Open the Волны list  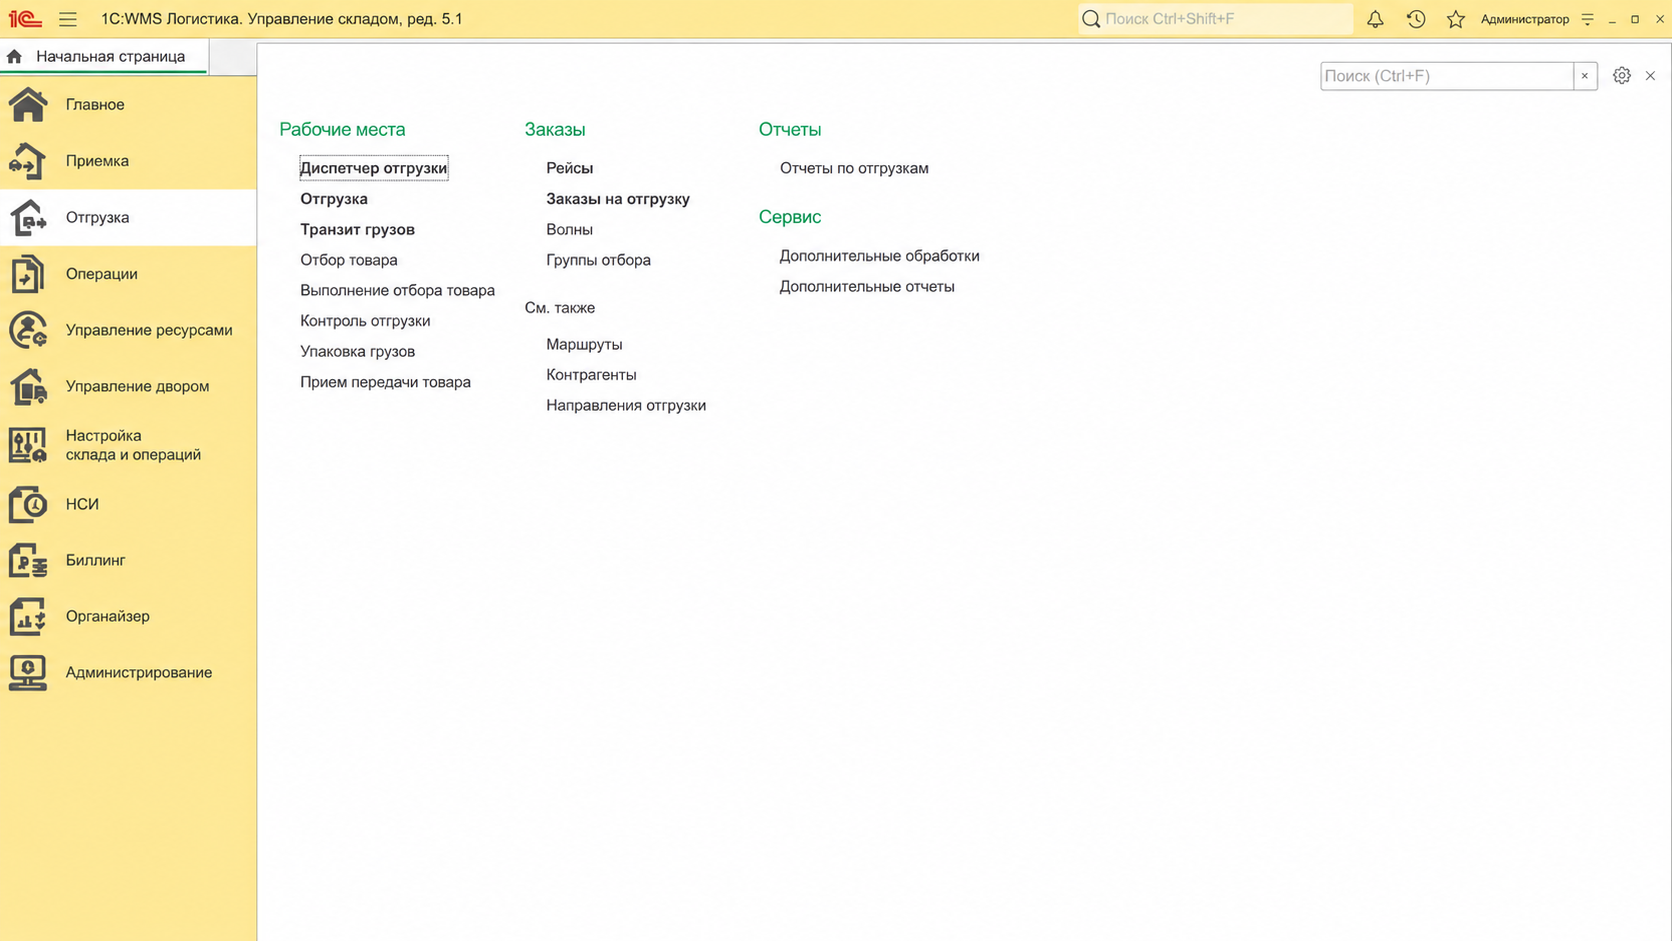click(570, 229)
